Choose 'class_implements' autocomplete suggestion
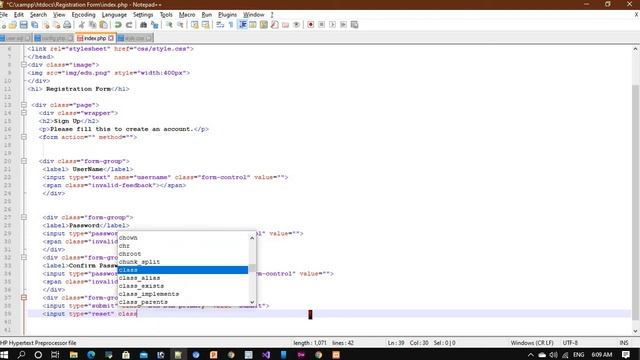640x360 pixels. tap(182, 294)
